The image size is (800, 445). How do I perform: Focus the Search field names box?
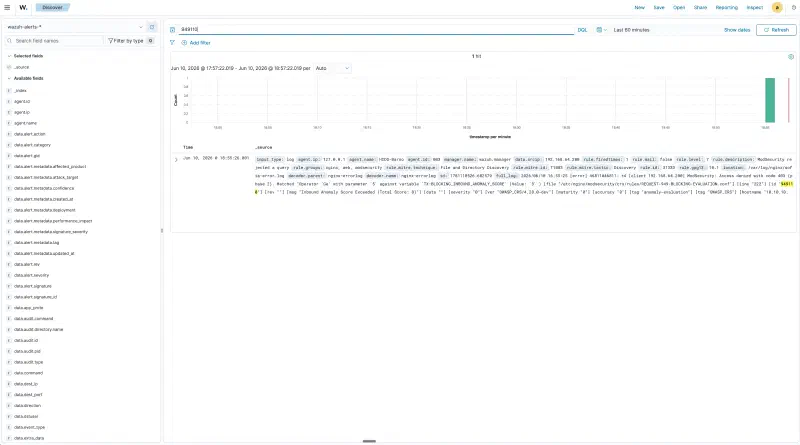tap(54, 41)
